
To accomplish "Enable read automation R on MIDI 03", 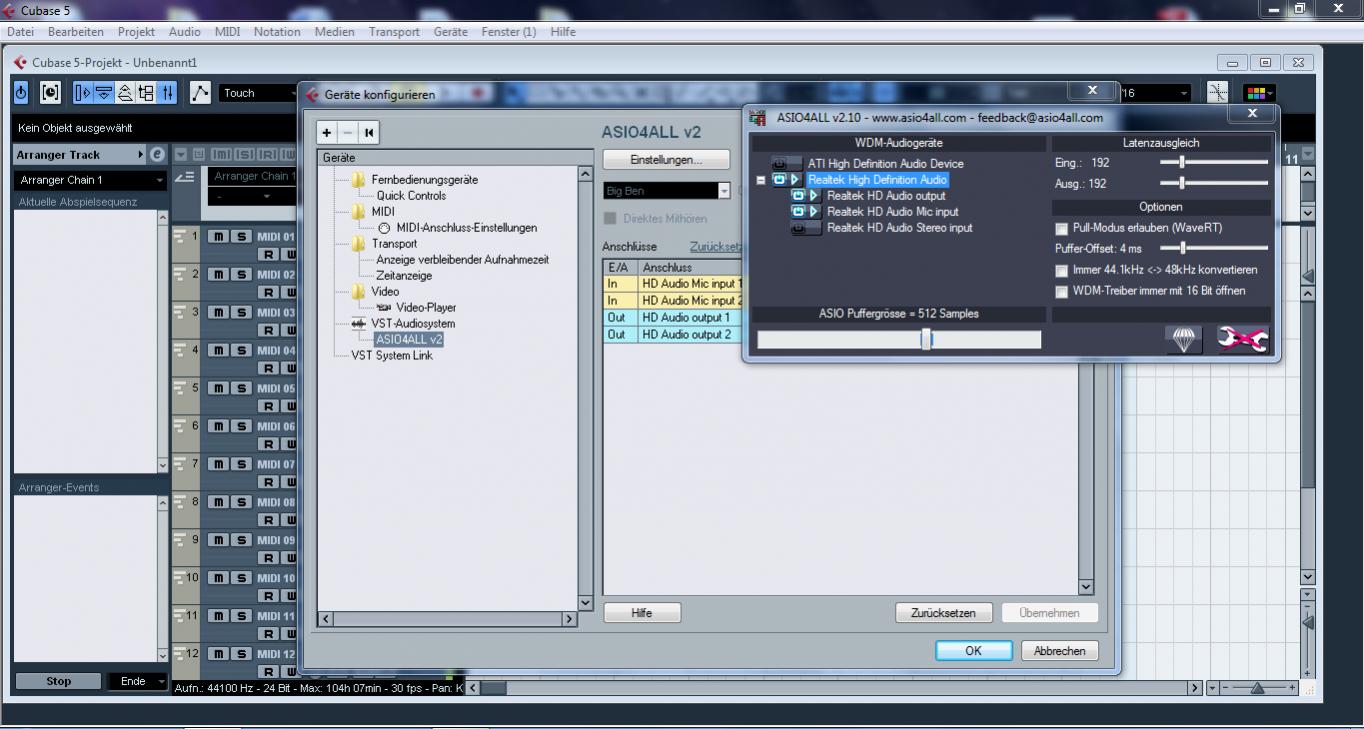I will tap(268, 330).
